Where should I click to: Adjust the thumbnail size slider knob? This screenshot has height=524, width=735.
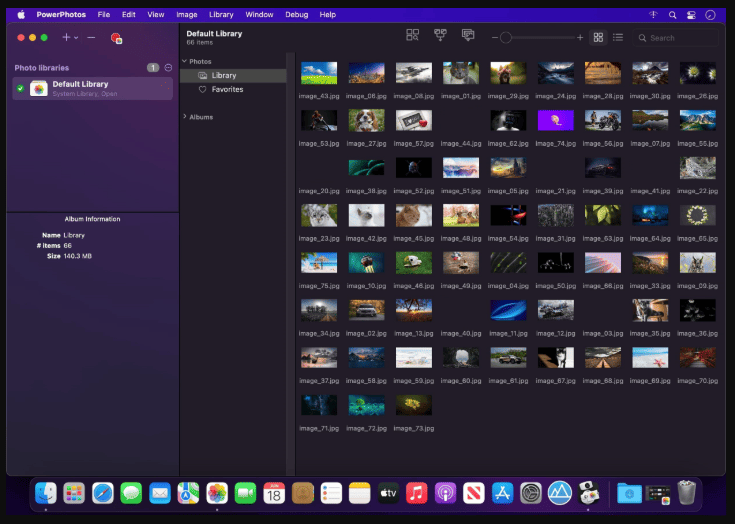[x=505, y=37]
